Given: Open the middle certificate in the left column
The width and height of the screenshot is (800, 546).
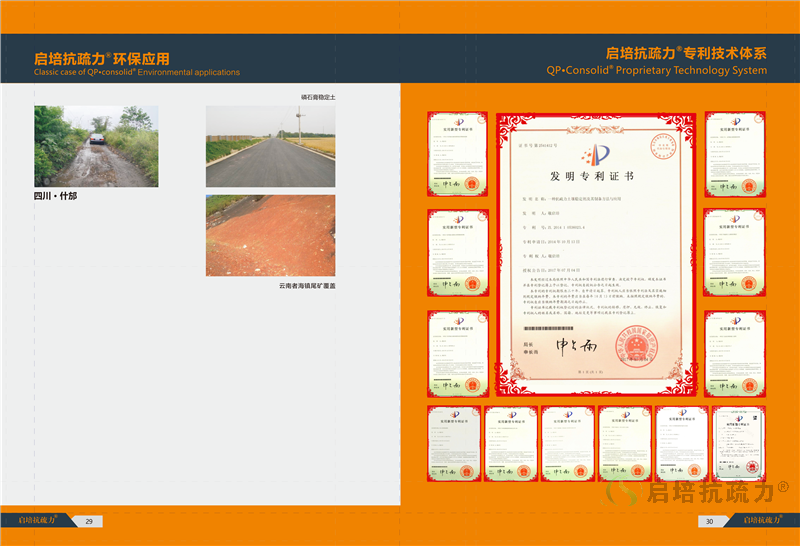Looking at the screenshot, I should point(458,253).
